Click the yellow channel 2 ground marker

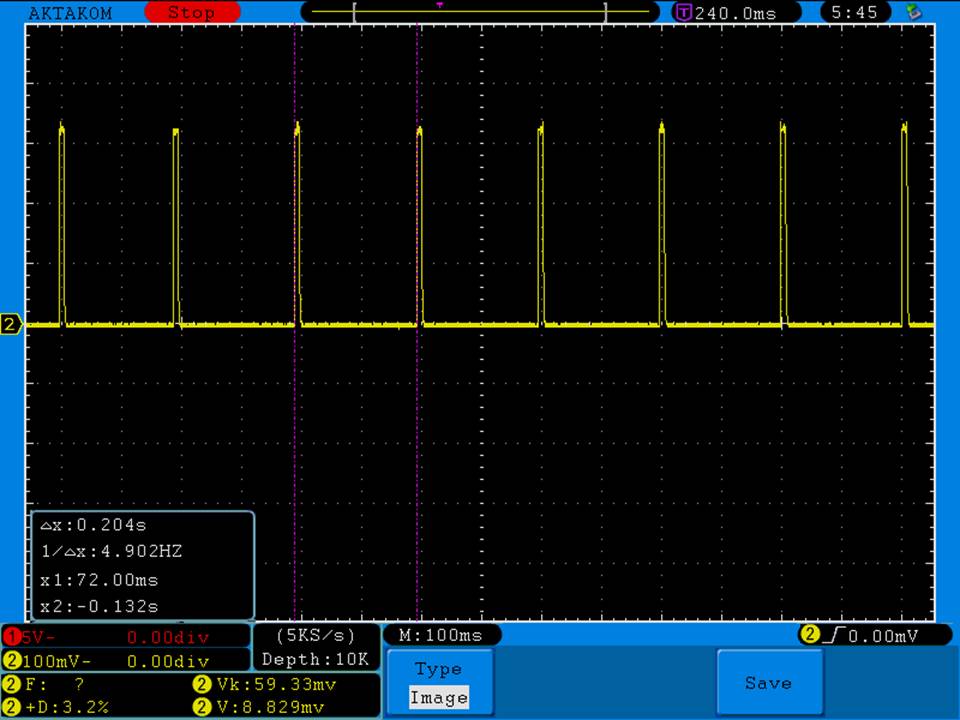(11, 325)
